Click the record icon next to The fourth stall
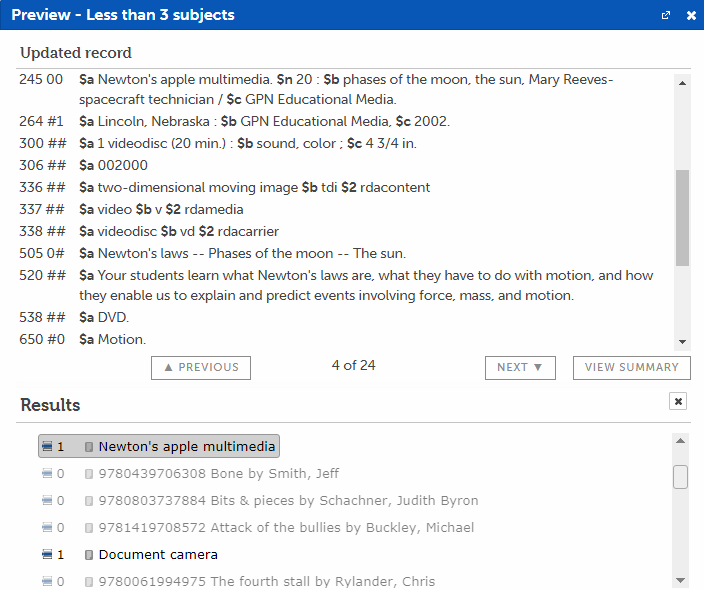 (89, 582)
